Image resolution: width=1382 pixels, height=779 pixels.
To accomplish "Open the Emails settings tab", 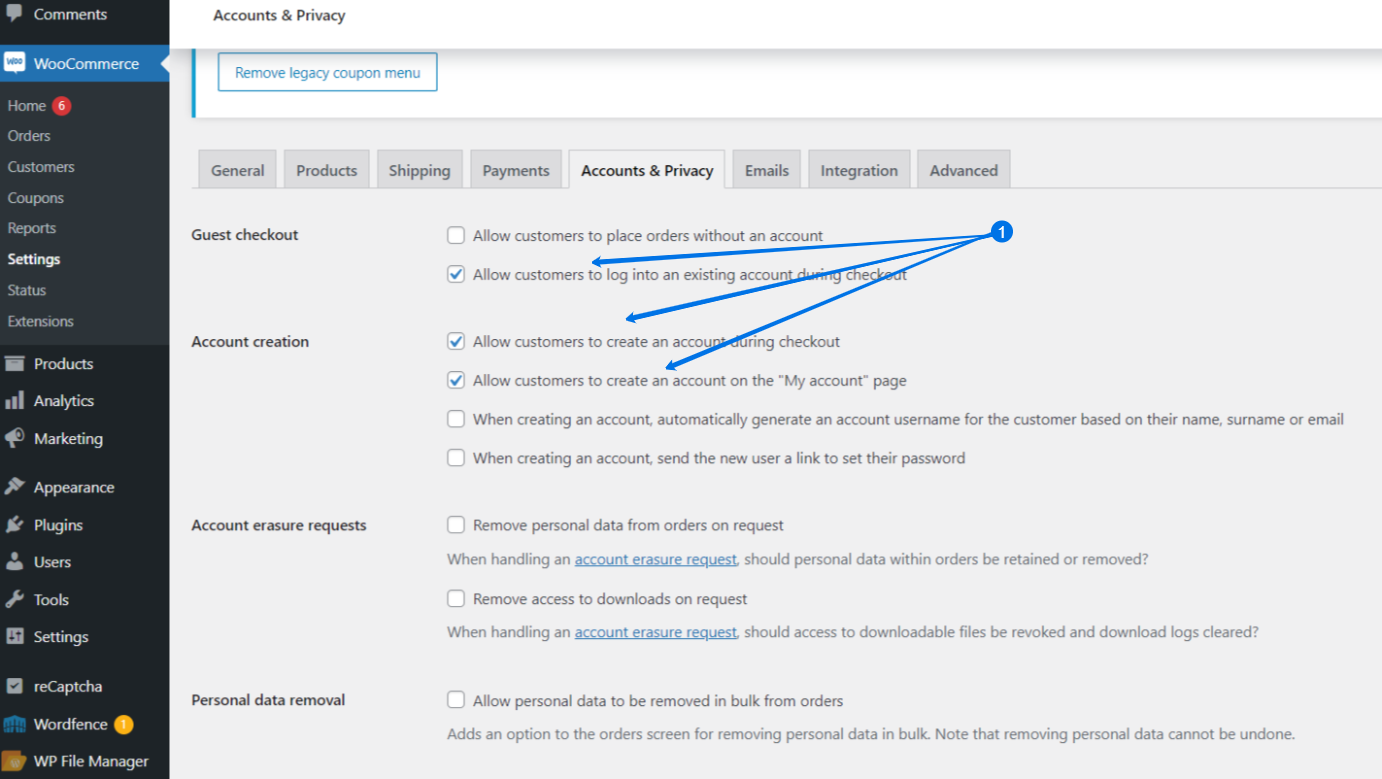I will tap(766, 169).
